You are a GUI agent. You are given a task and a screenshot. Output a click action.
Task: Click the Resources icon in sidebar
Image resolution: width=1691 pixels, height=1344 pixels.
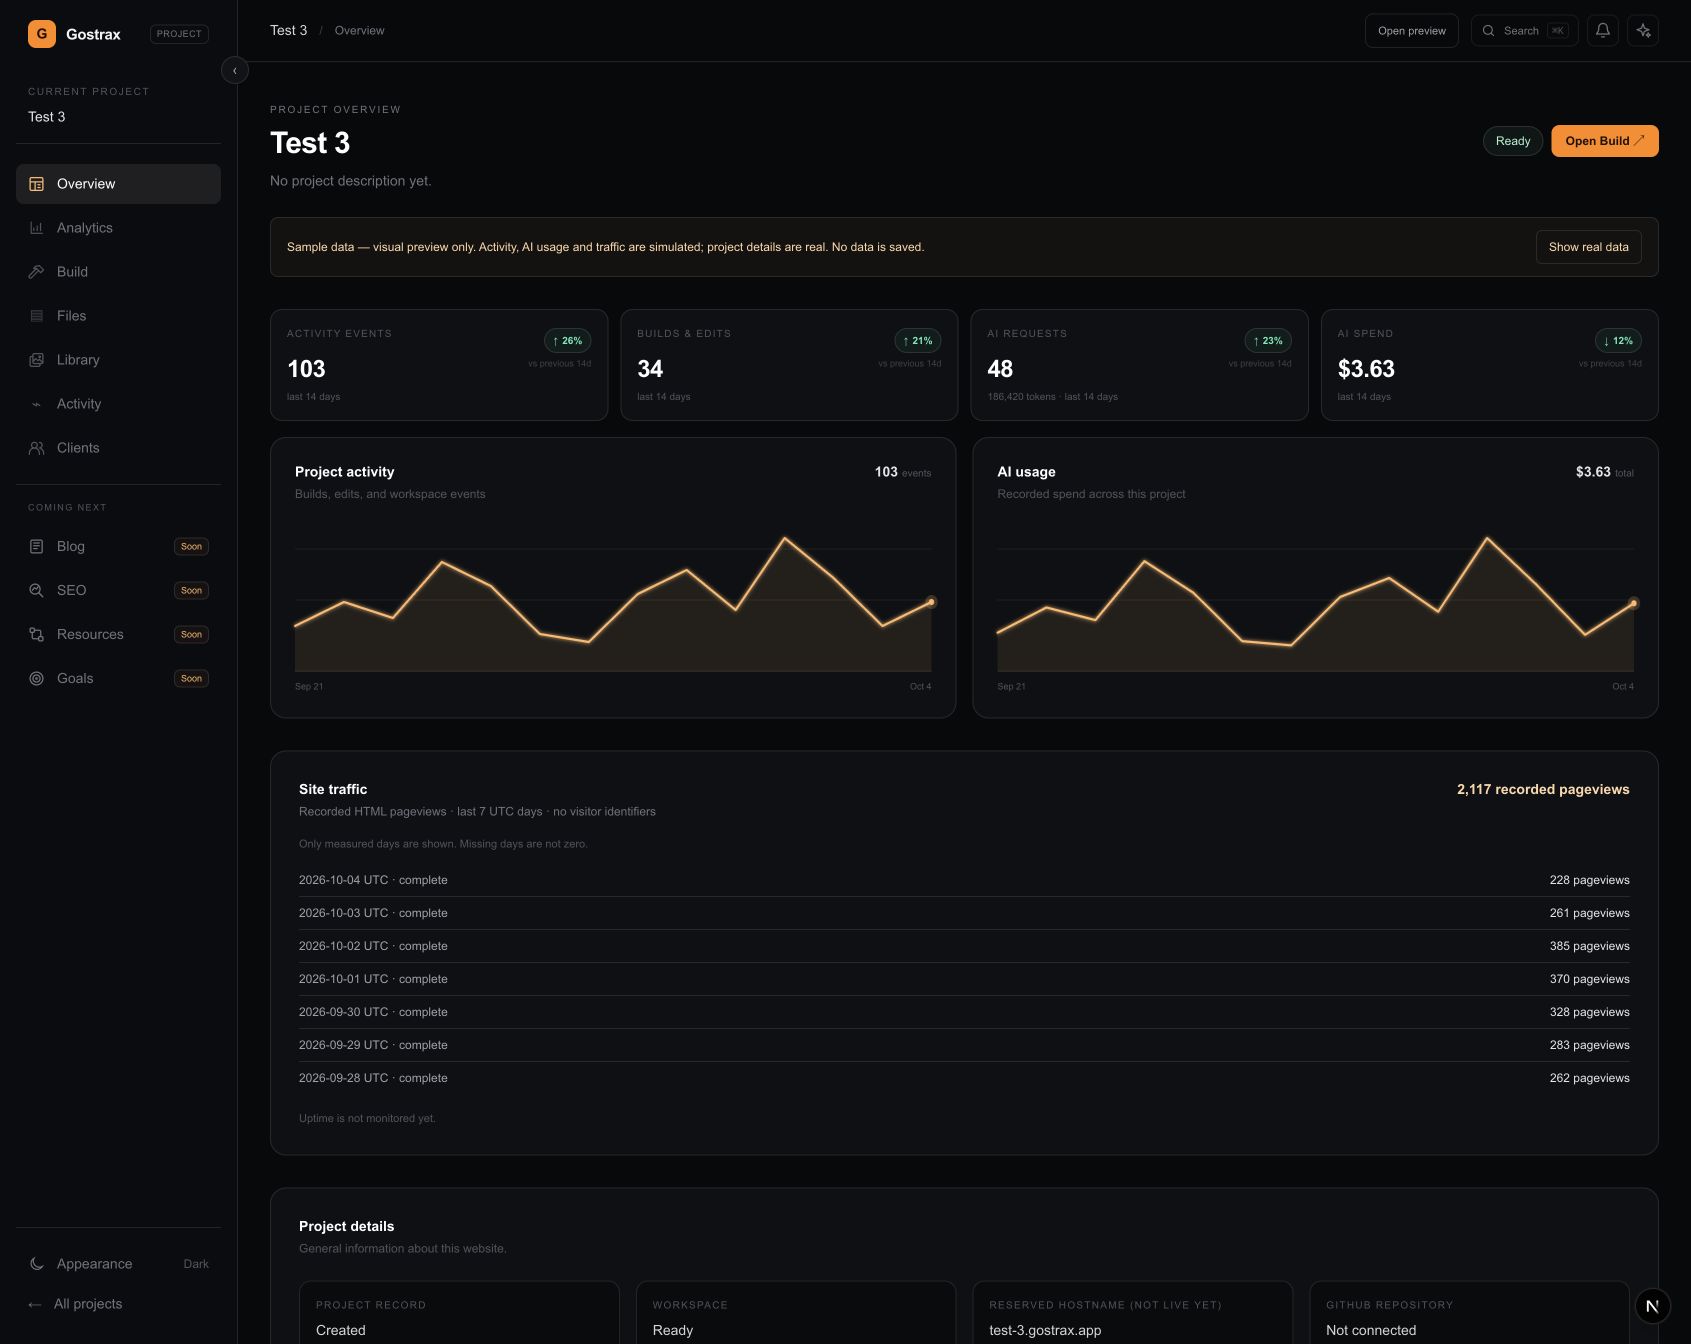[36, 634]
